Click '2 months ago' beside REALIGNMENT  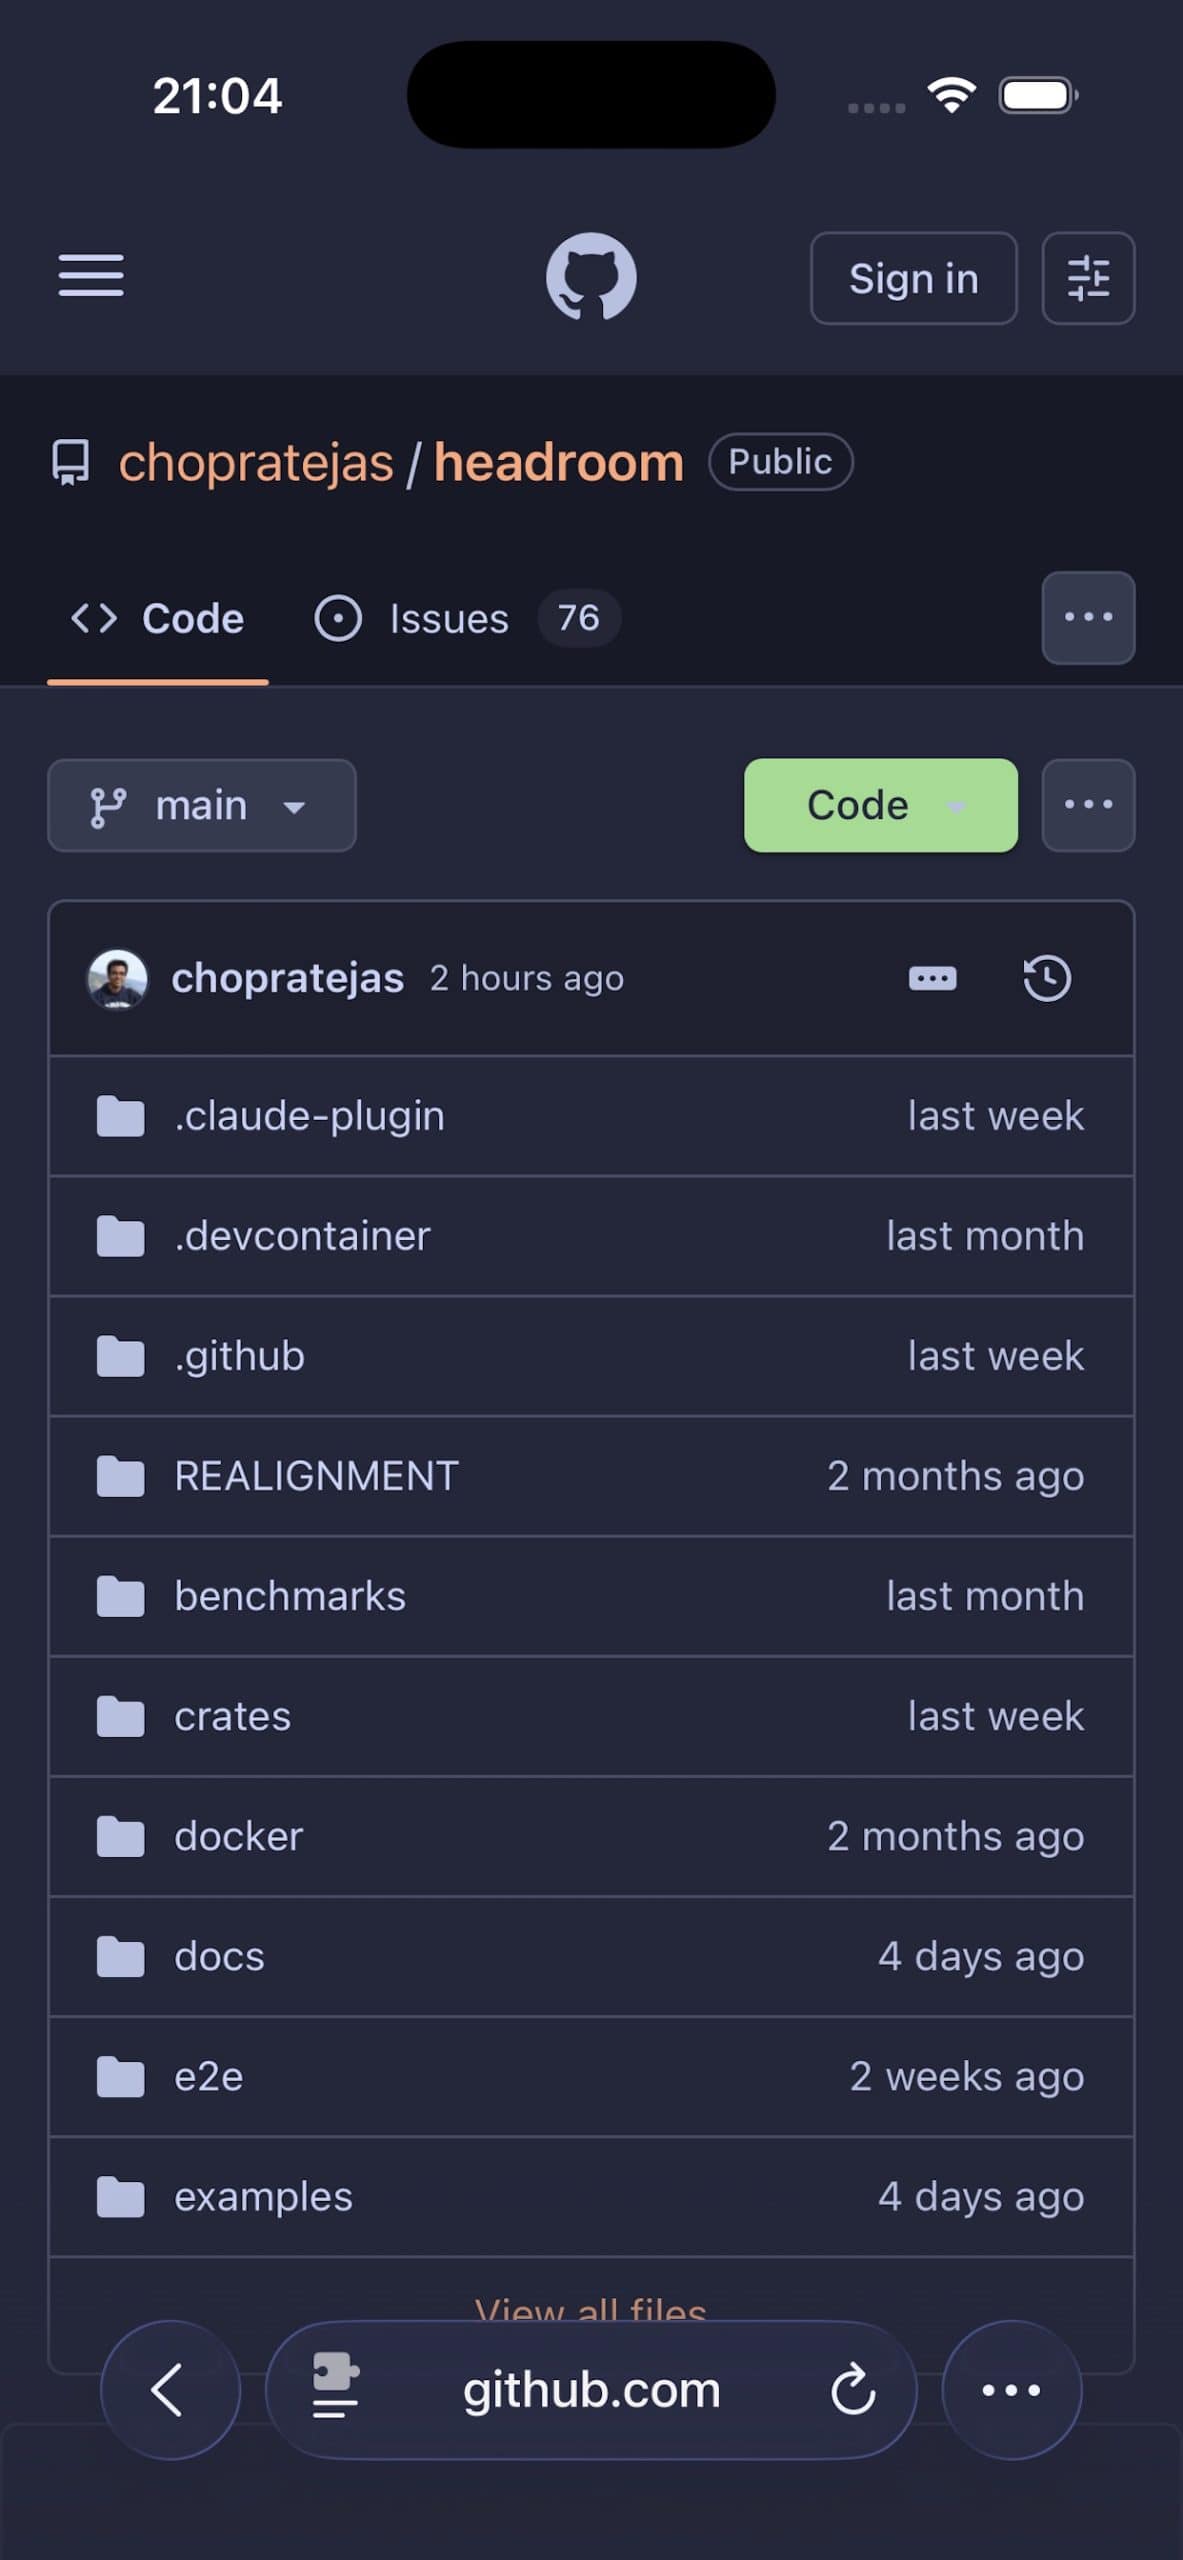click(x=956, y=1476)
